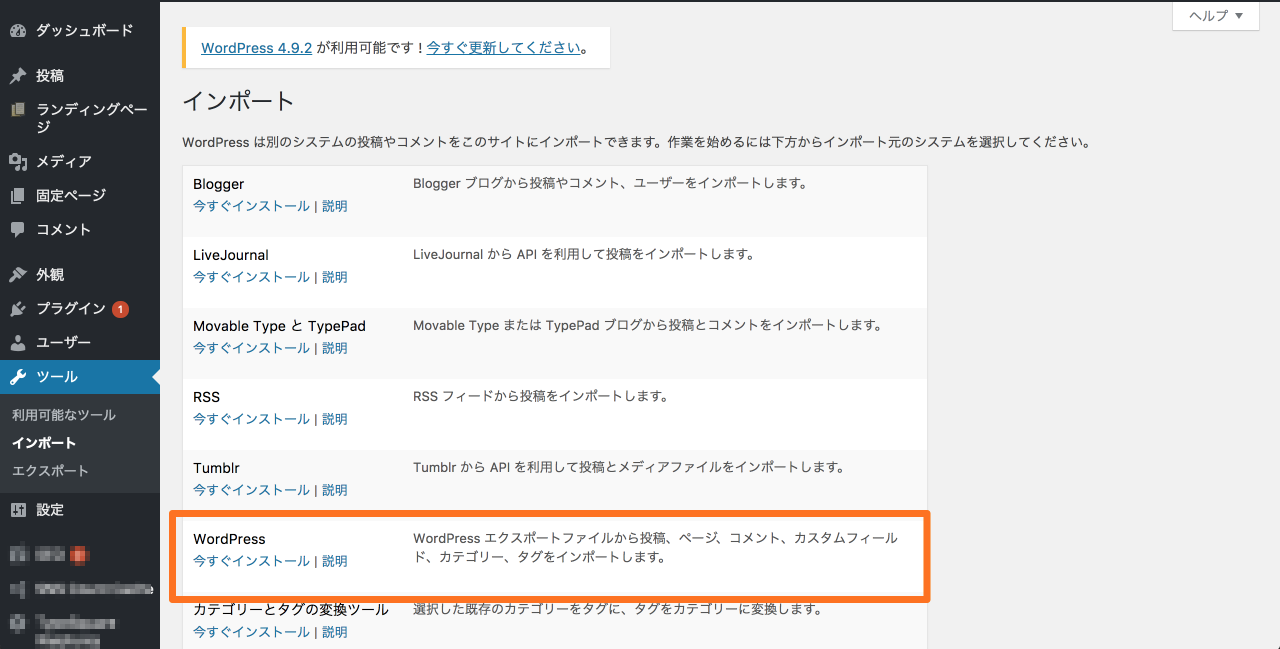This screenshot has height=649, width=1280.
Task: Open the 固定ページ menu
Action: point(80,195)
